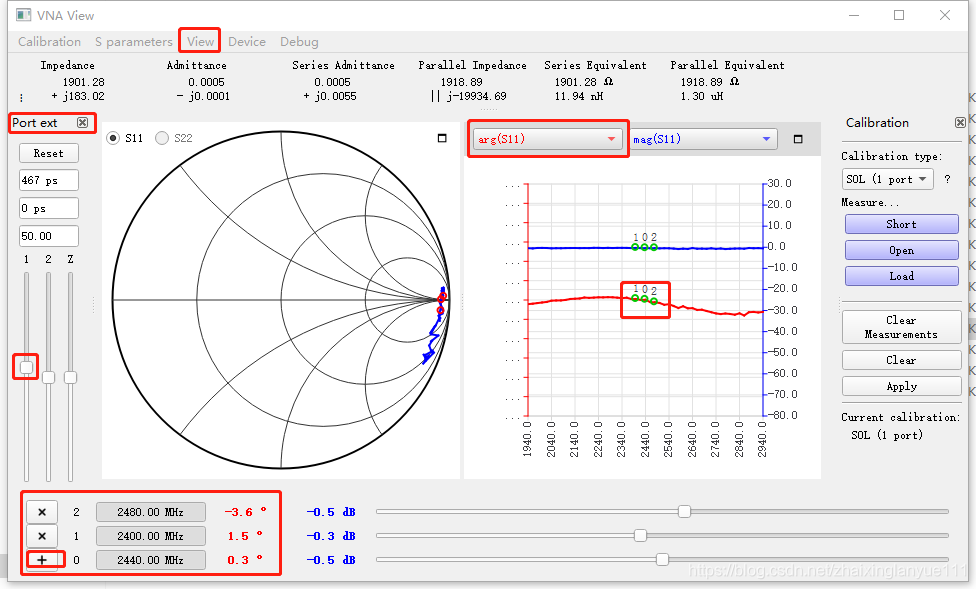976x589 pixels.
Task: Click marker 1 frequency slider handle
Action: 640,535
